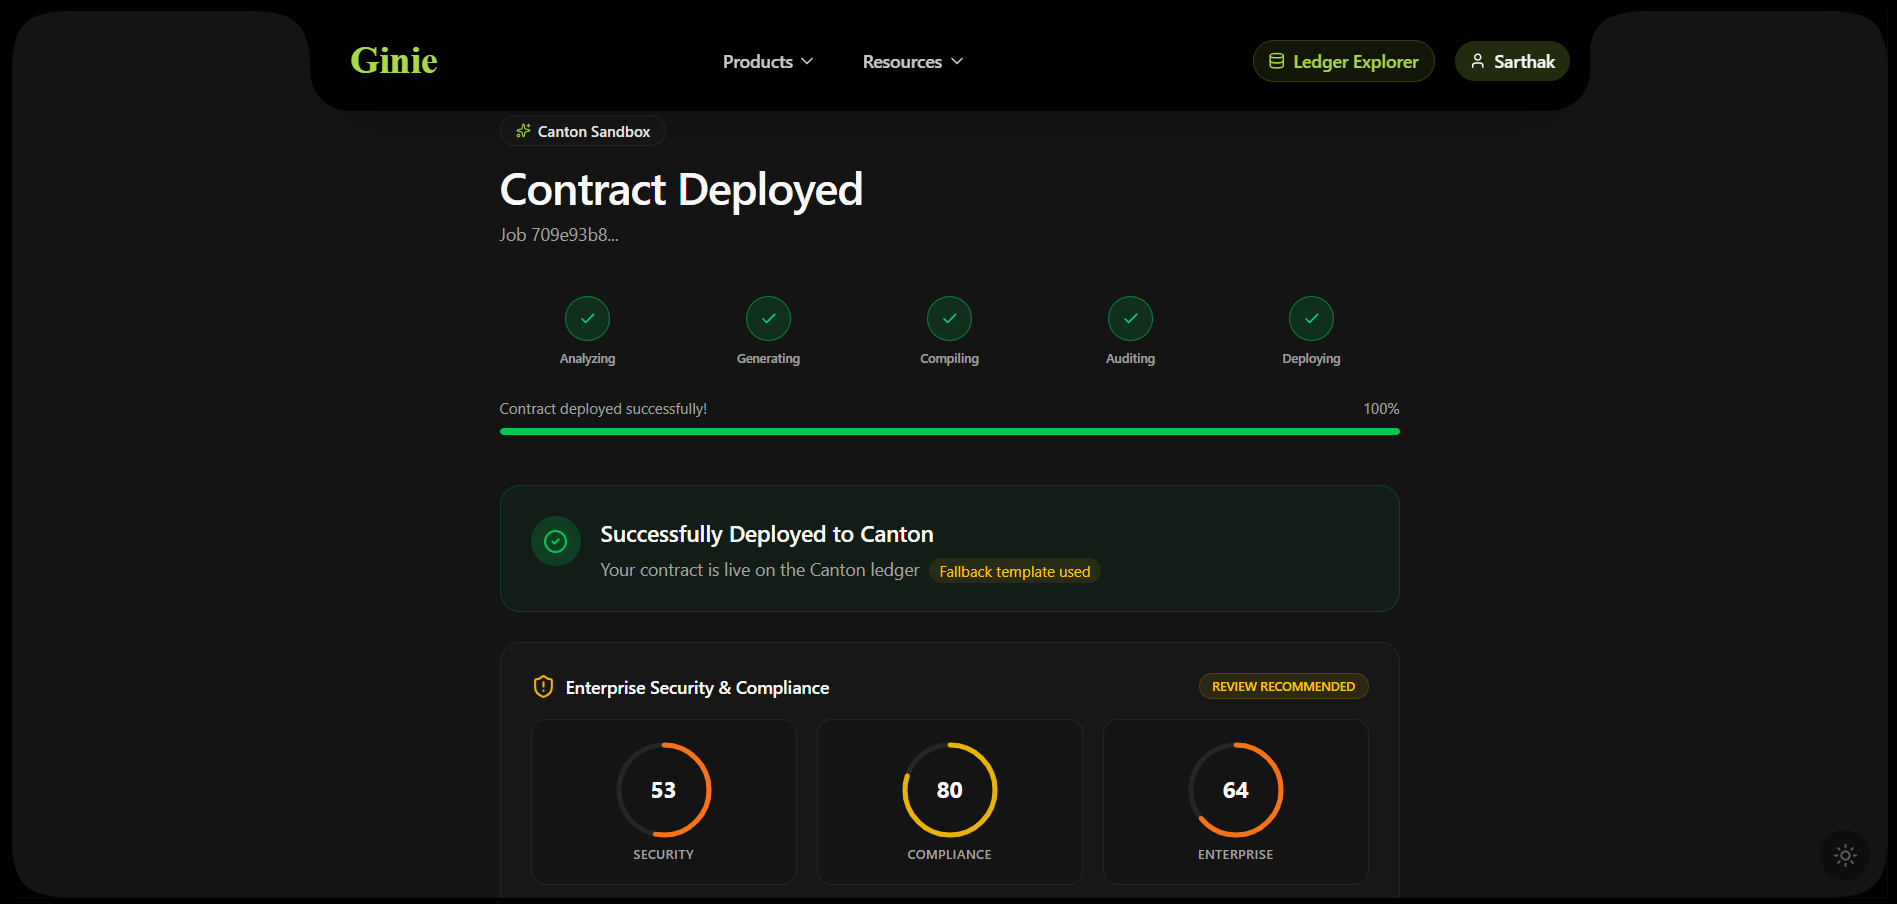
Task: Click the ENTERPRISE label under the gauge
Action: coord(1235,855)
